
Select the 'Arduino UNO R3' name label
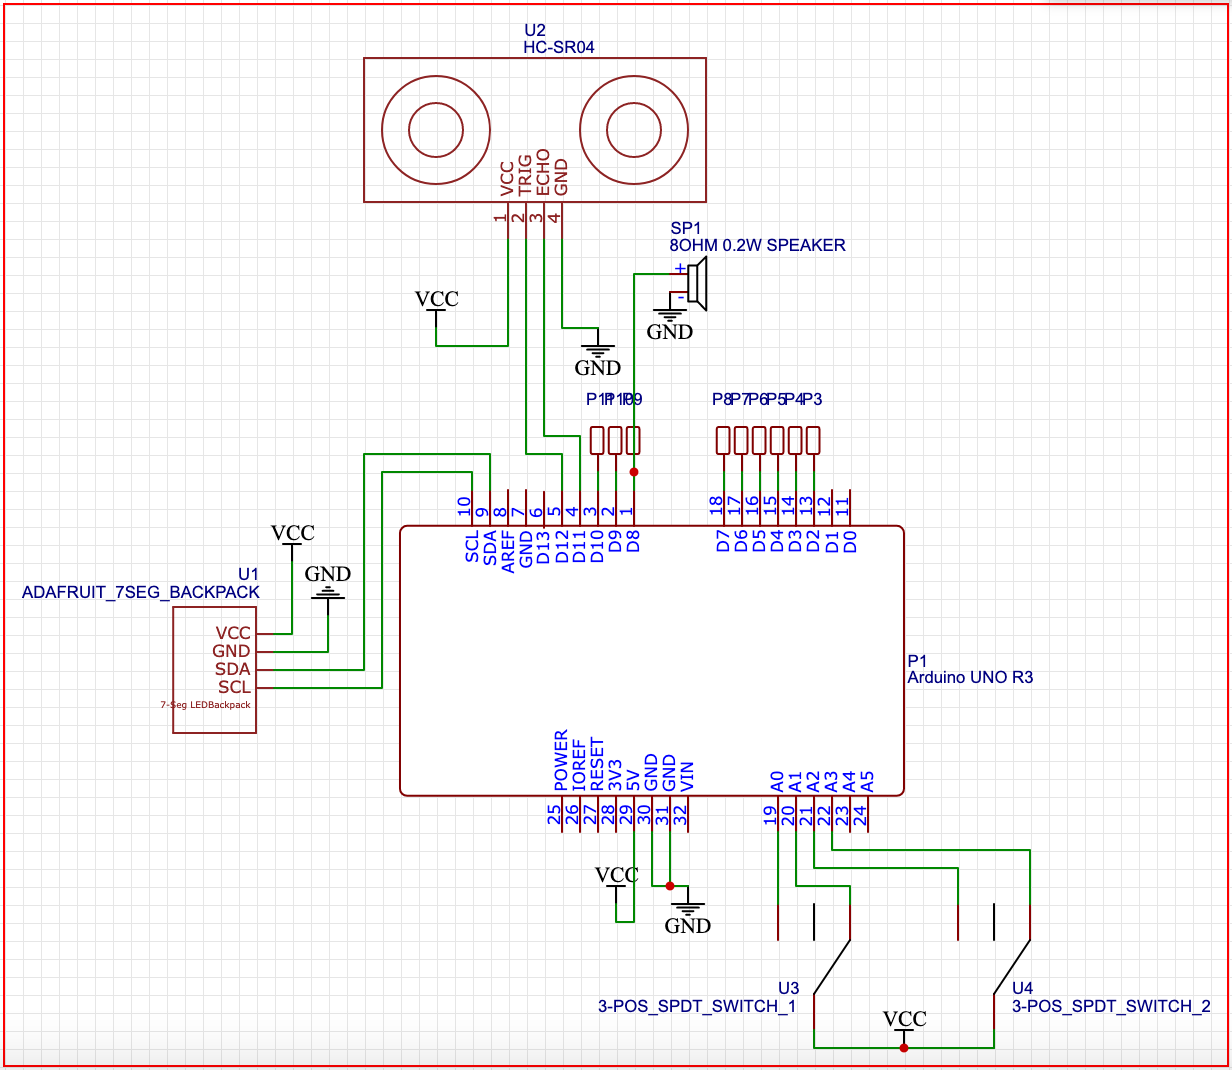(970, 677)
